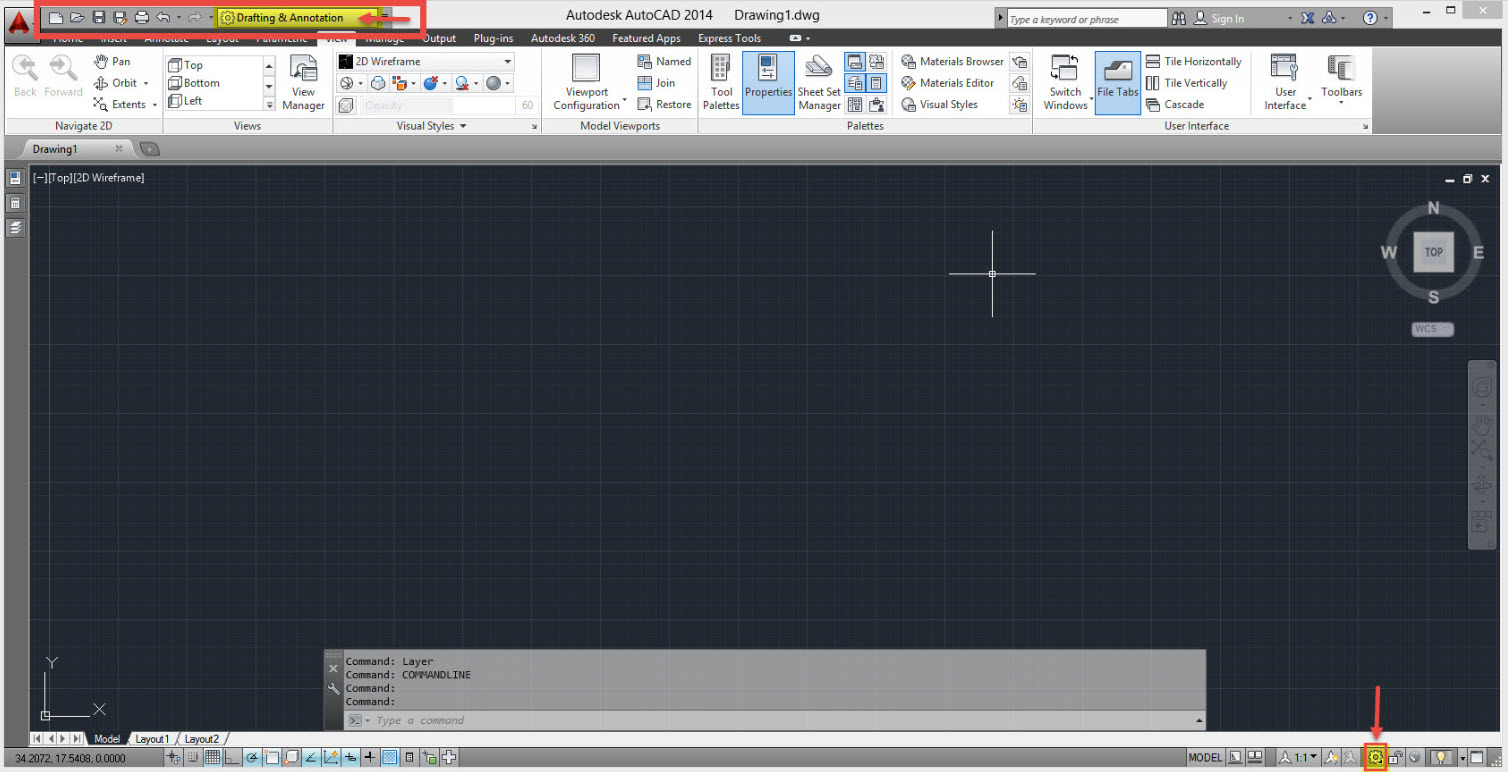This screenshot has height=772, width=1508.
Task: Open Autodesk Exchange X icon
Action: click(x=1308, y=18)
